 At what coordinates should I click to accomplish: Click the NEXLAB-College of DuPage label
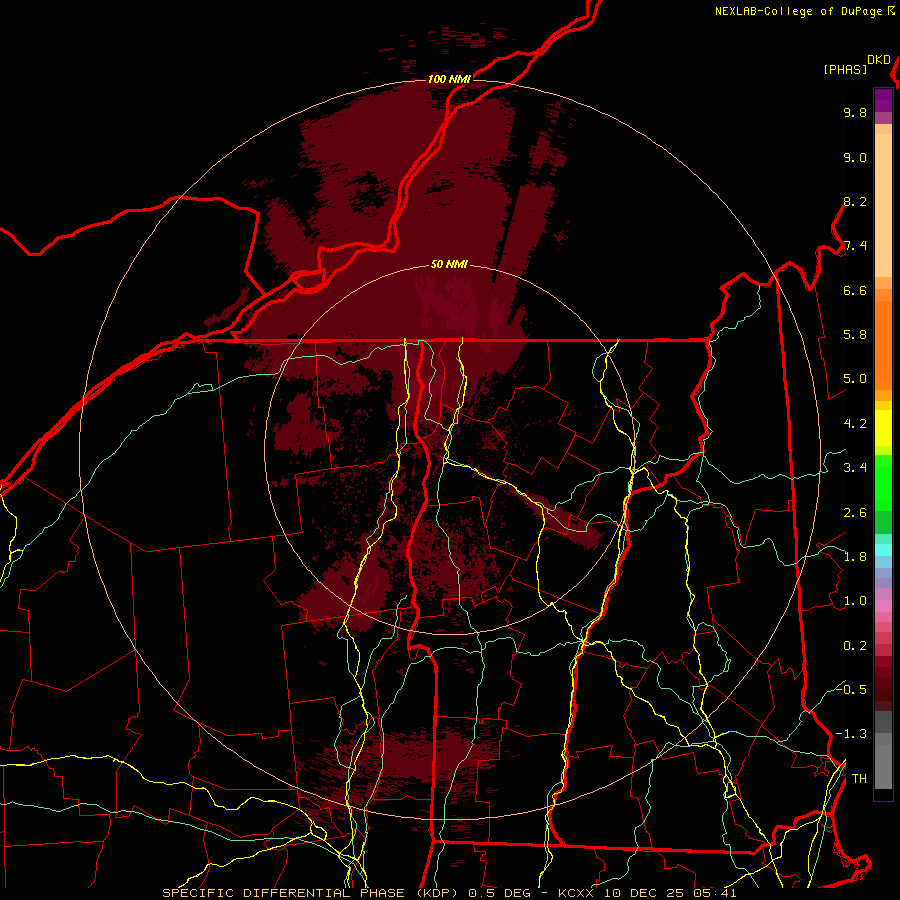point(799,11)
